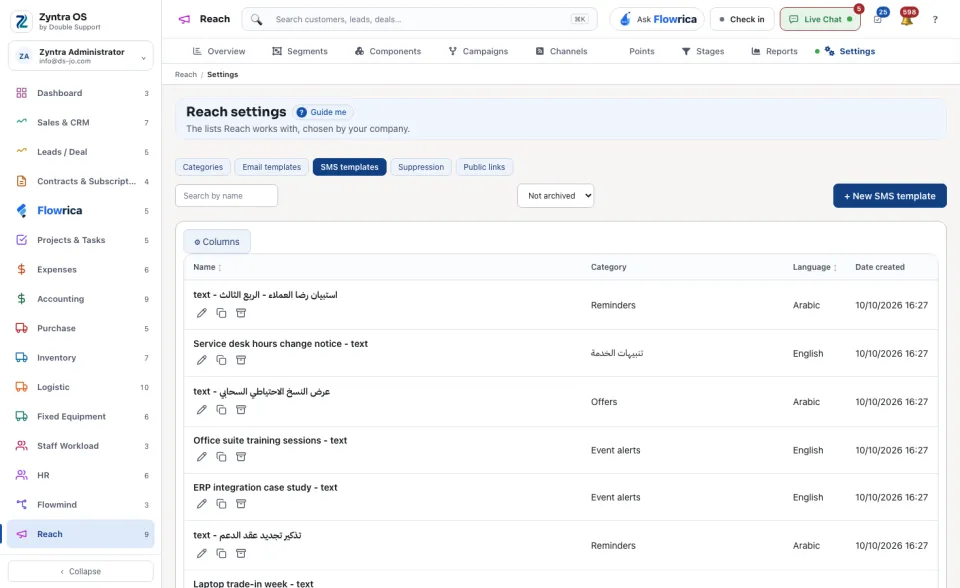Open the Points tab
Screen dimensions: 960x588
[x=642, y=51]
